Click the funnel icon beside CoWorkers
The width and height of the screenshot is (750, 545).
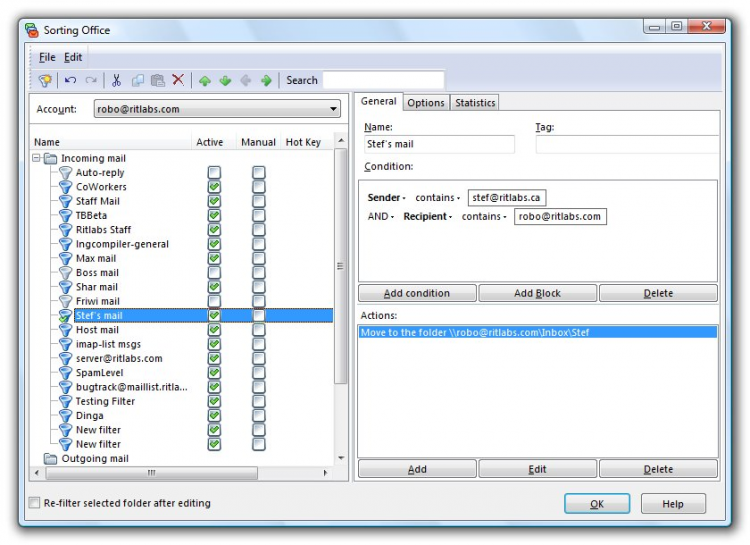[x=65, y=187]
